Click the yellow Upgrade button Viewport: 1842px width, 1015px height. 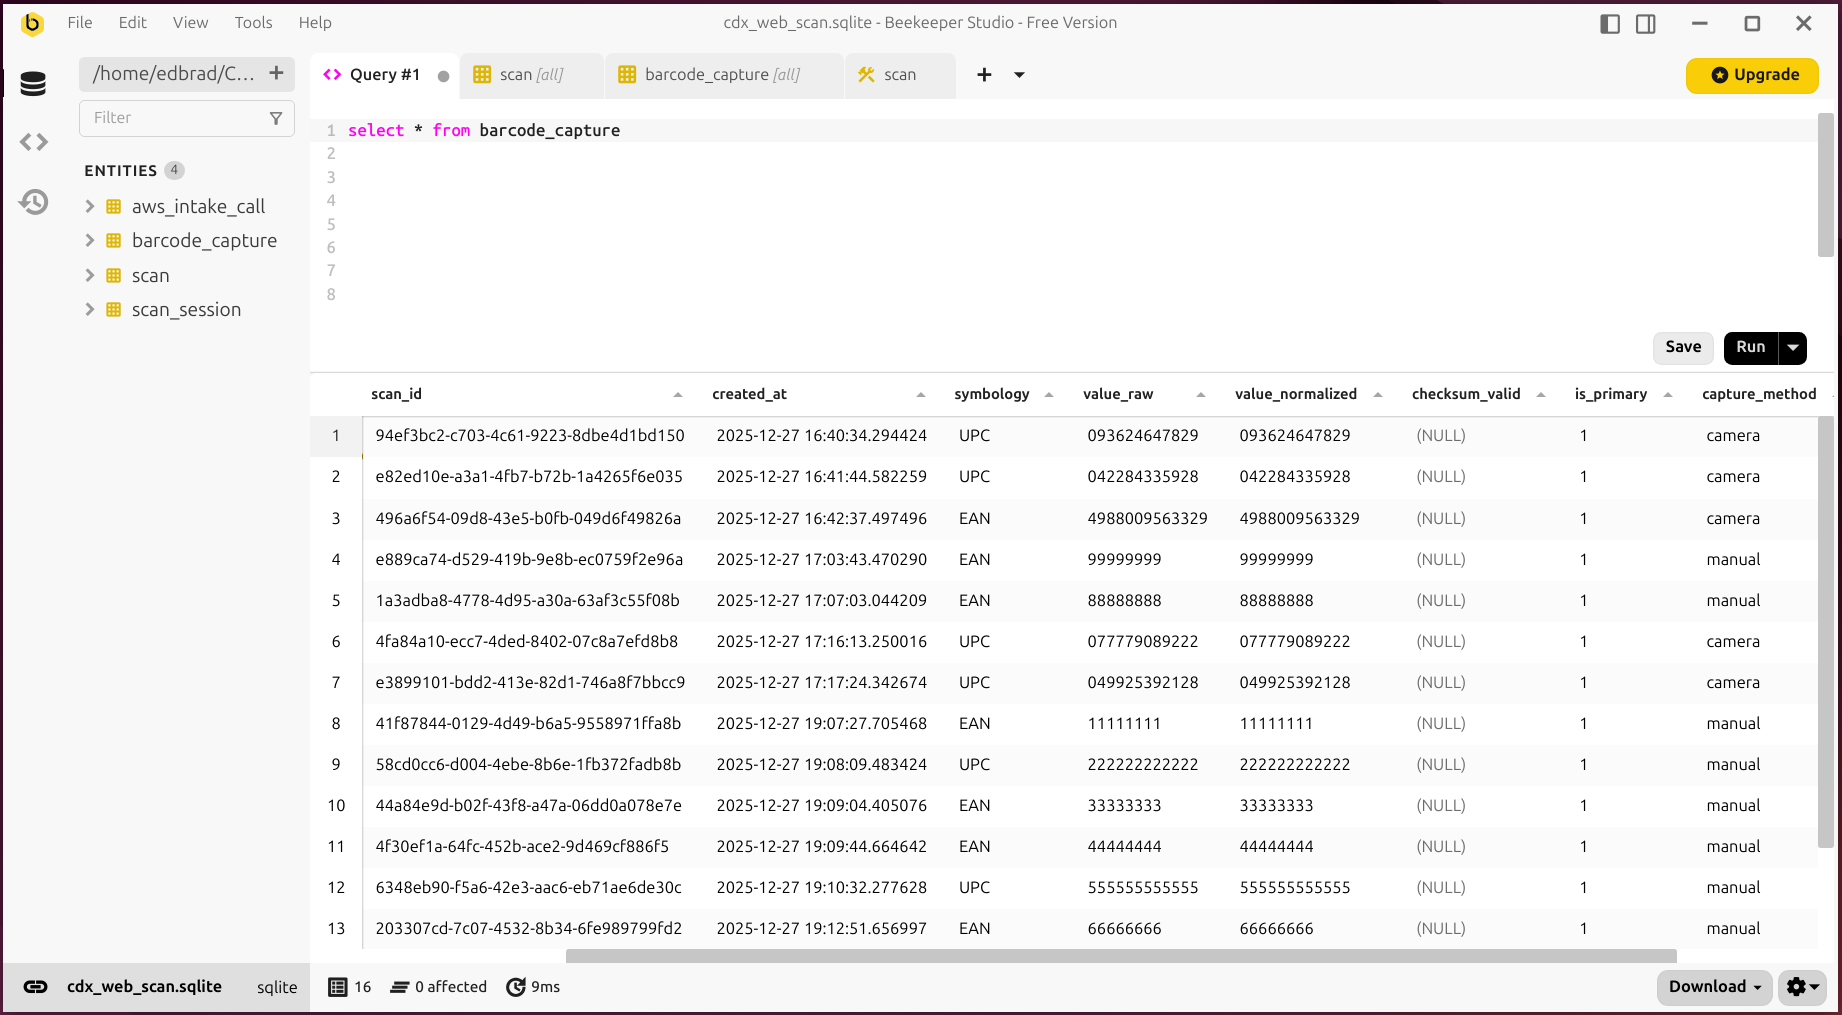click(x=1752, y=75)
